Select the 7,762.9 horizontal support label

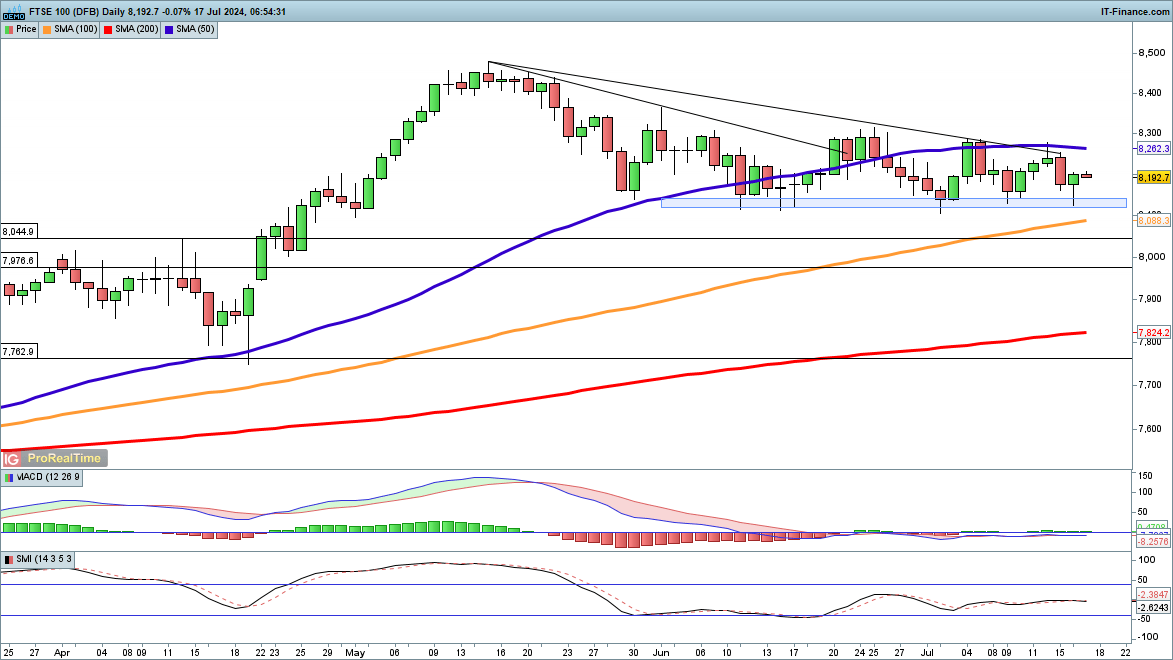tap(19, 351)
